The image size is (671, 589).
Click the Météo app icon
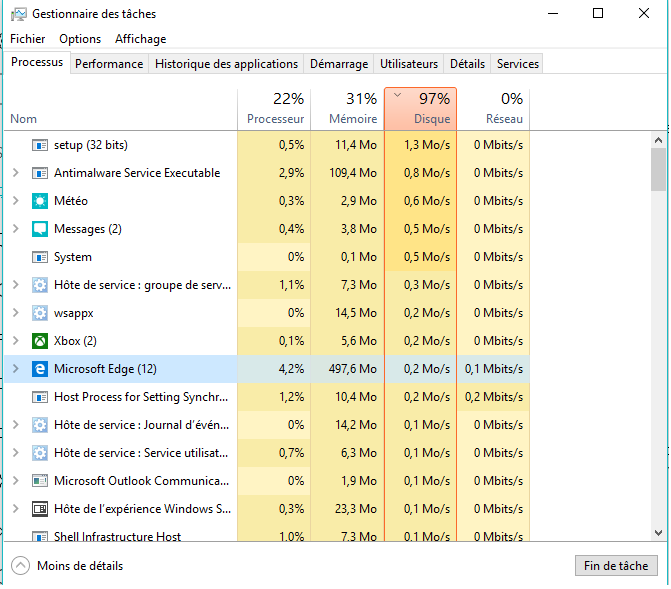40,201
